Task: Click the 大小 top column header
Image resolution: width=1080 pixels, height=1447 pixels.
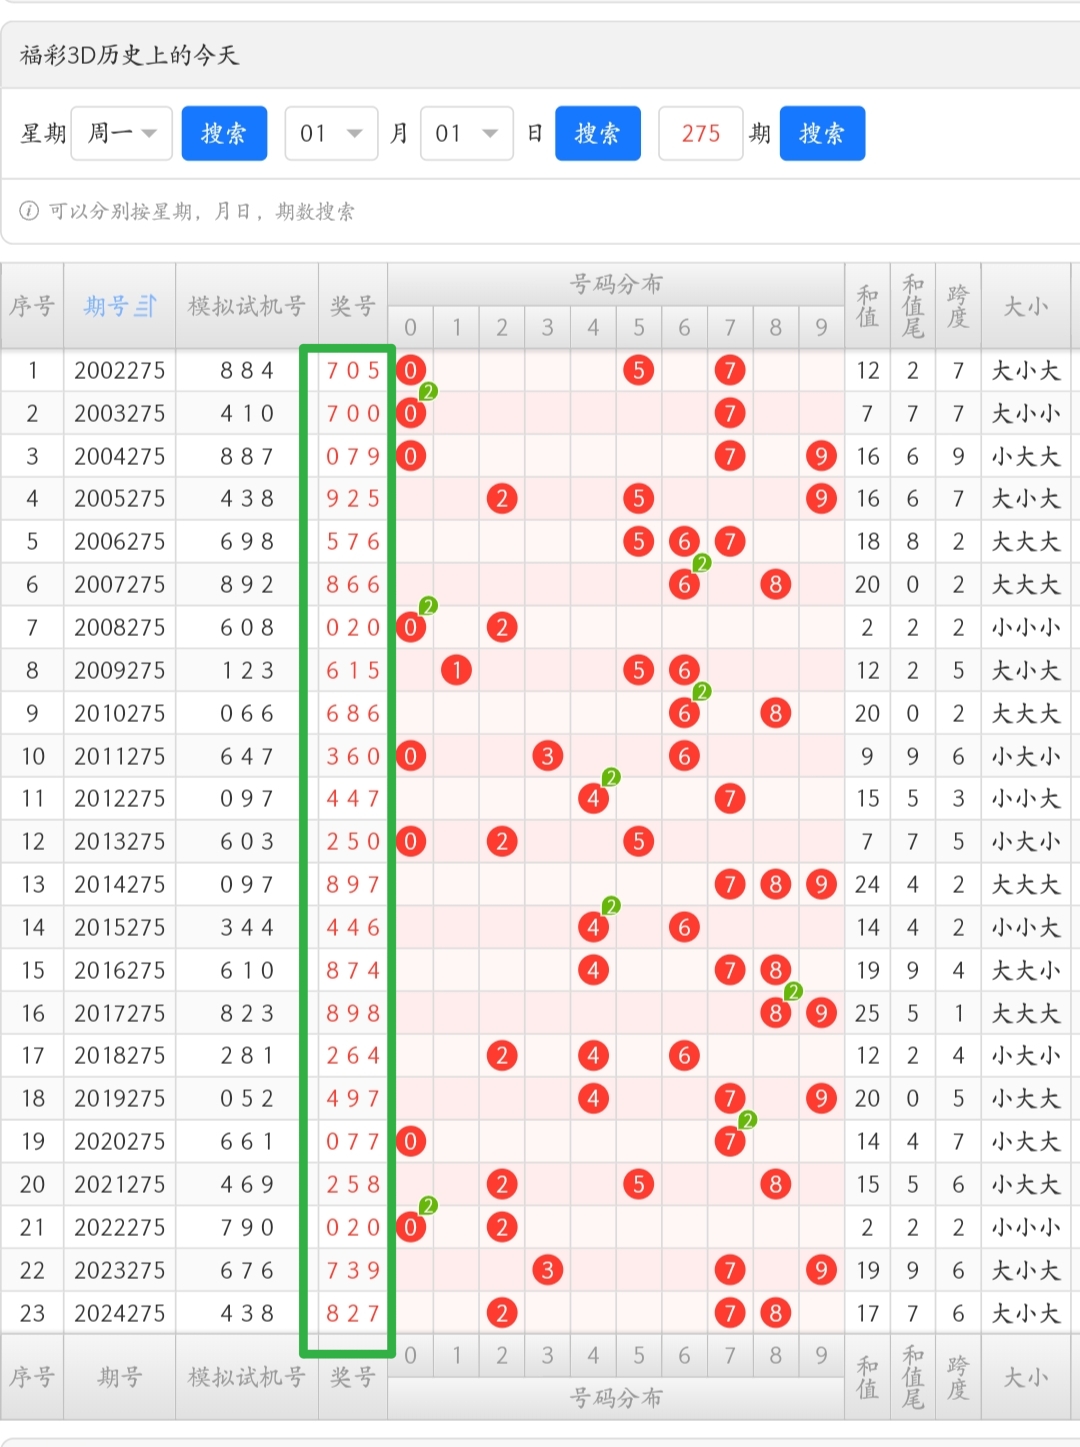Action: pos(1025,306)
